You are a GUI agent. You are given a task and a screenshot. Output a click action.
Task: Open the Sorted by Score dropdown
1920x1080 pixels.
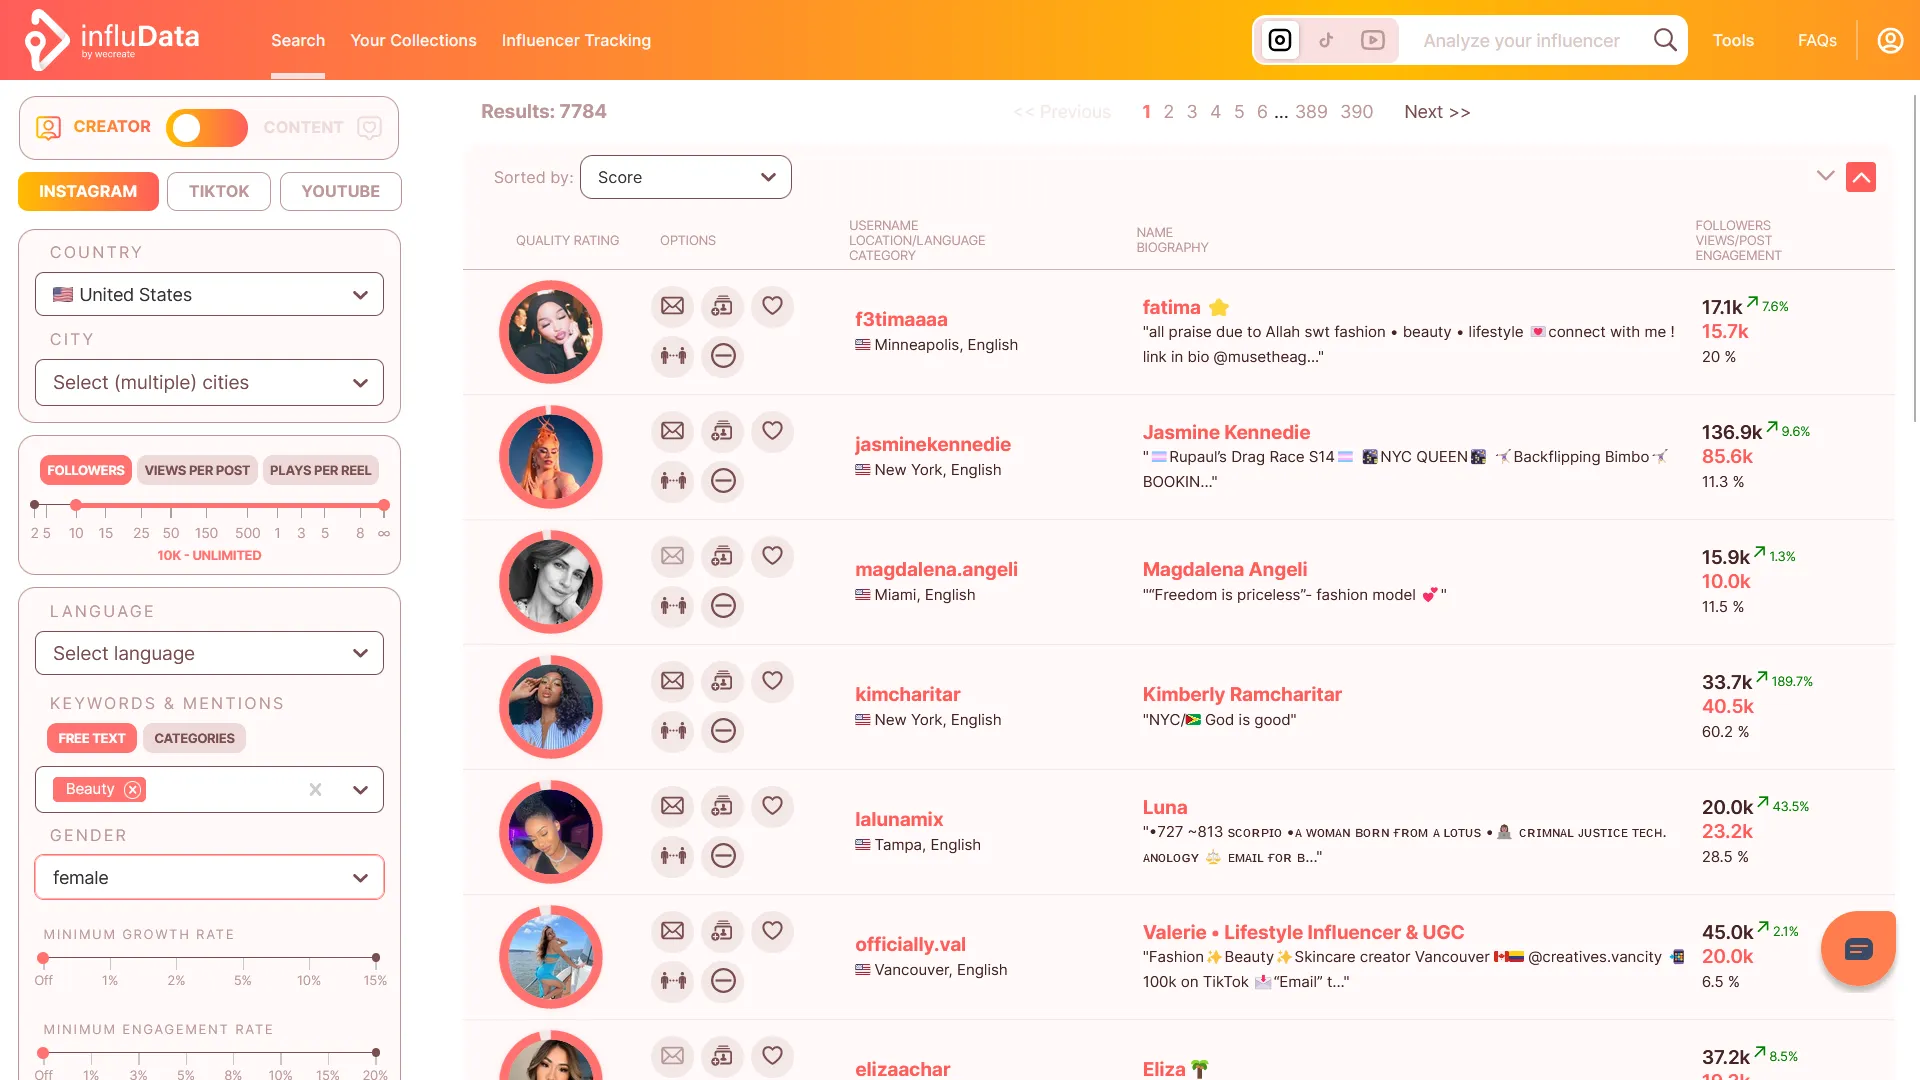(x=686, y=177)
